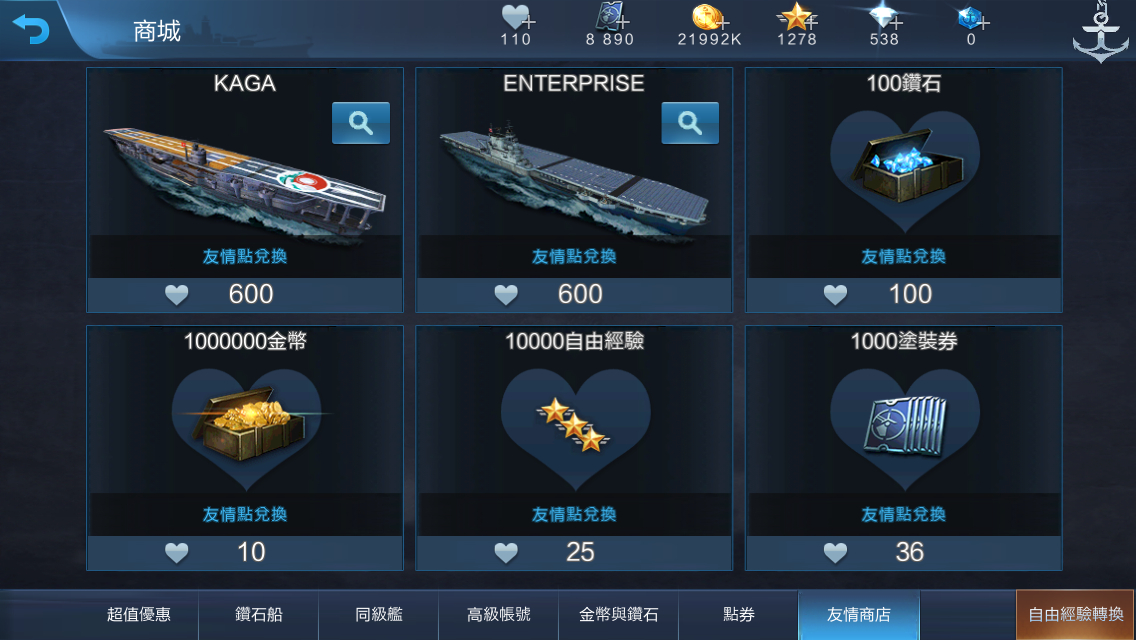This screenshot has height=640, width=1136.
Task: Go to the 金幣與鑽石 tab
Action: coord(618,615)
